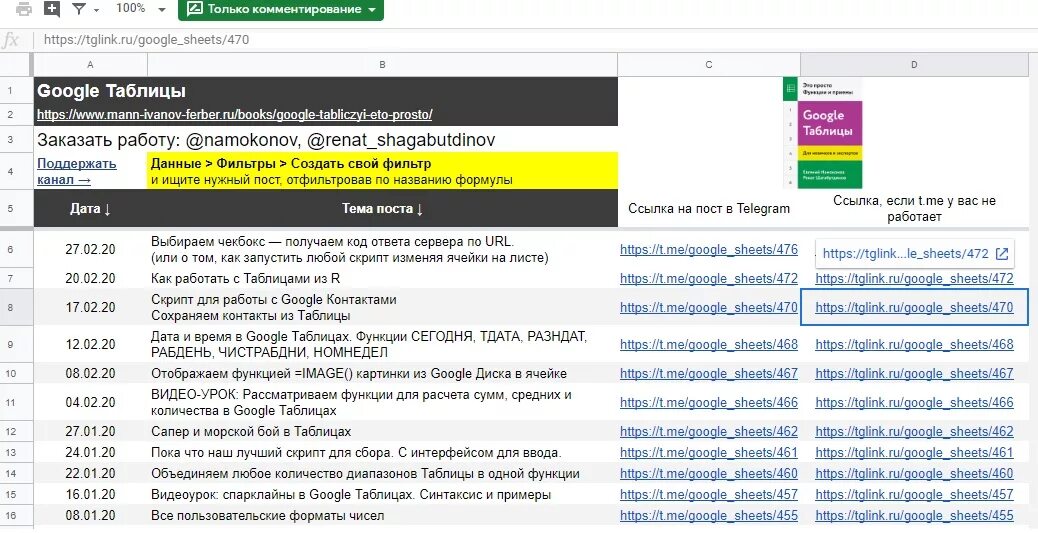Click the Google Таблицы book cover thumbnail
The width and height of the screenshot is (1038, 533).
tap(823, 133)
